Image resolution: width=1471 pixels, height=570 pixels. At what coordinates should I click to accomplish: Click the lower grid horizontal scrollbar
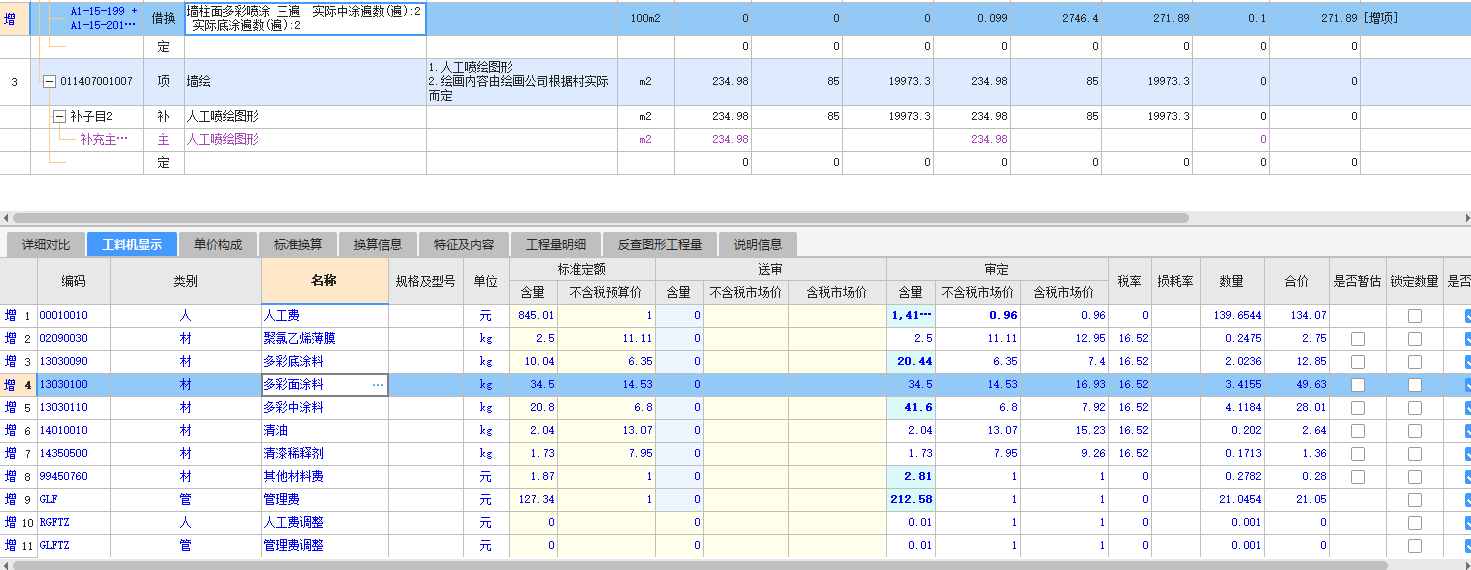coord(700,565)
